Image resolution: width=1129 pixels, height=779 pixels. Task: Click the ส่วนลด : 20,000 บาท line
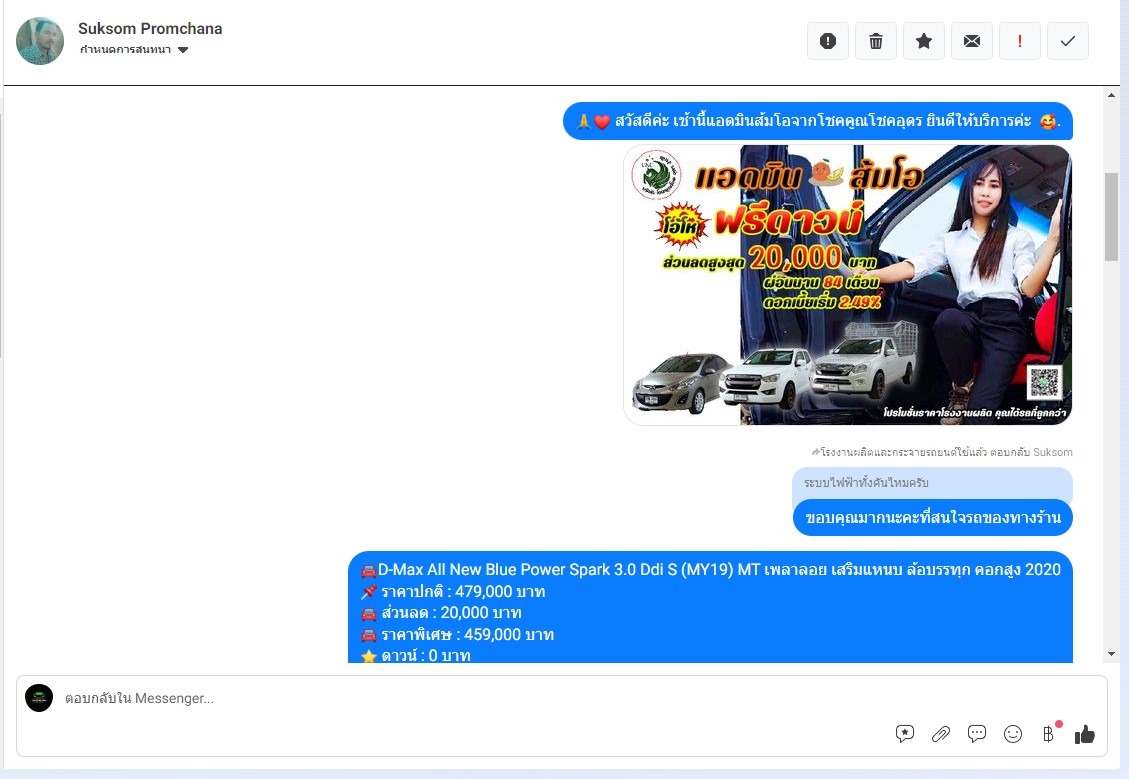coord(441,613)
